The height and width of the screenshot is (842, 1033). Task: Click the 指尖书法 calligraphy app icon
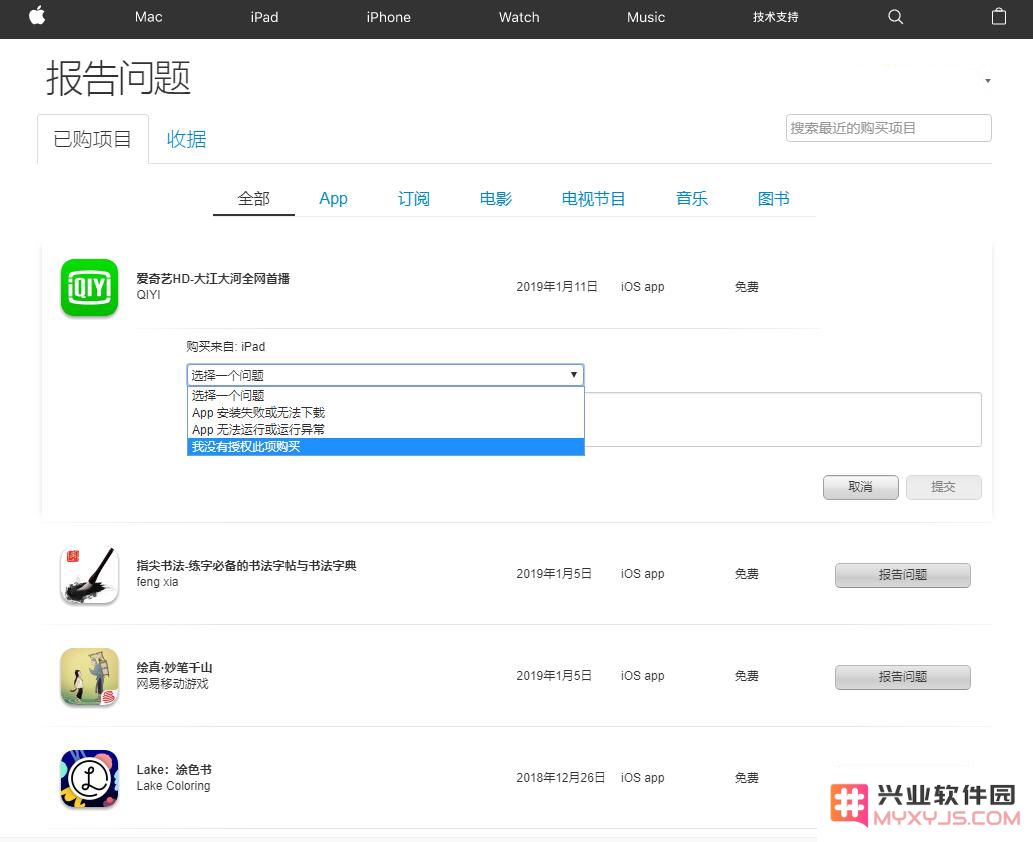(x=90, y=575)
